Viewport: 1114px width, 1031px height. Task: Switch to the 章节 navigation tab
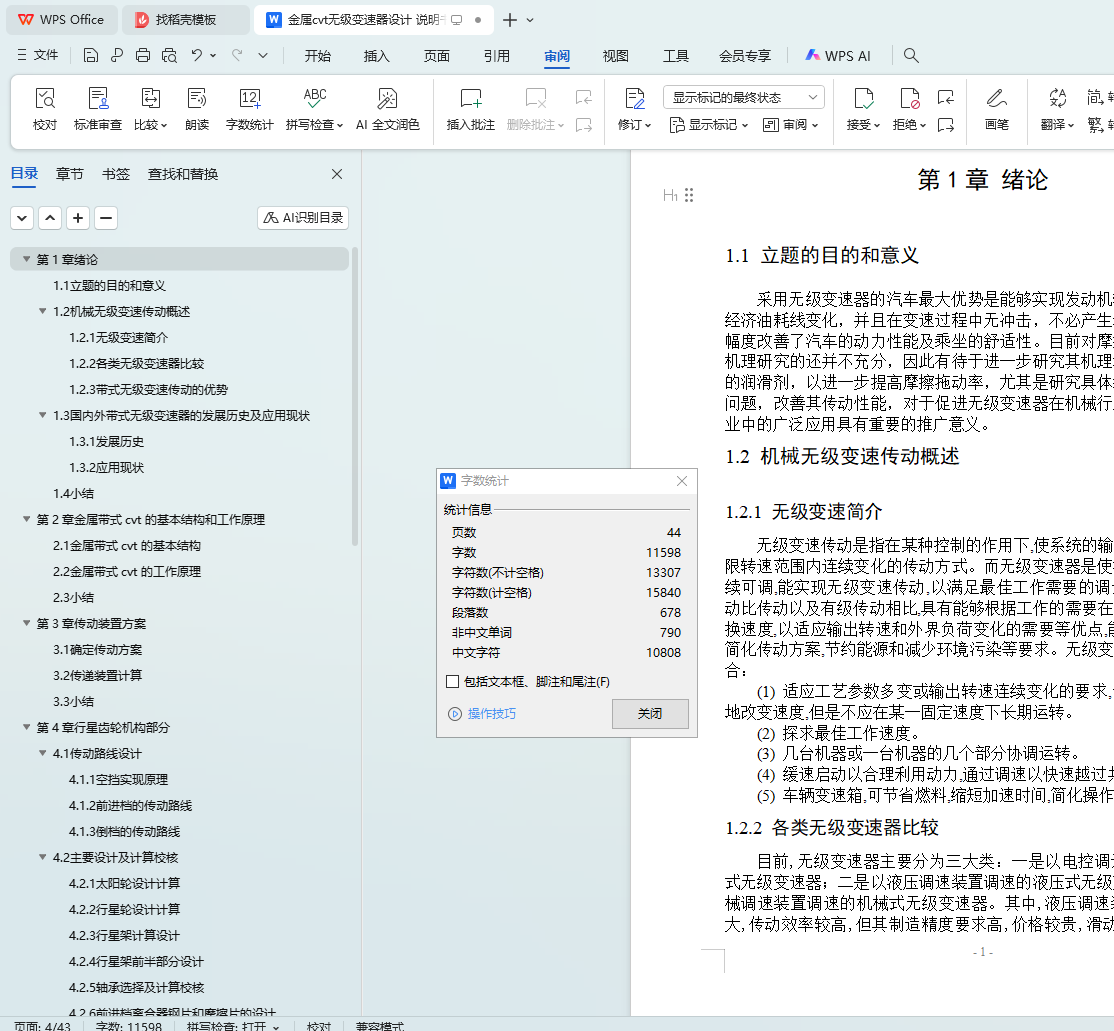coord(70,174)
